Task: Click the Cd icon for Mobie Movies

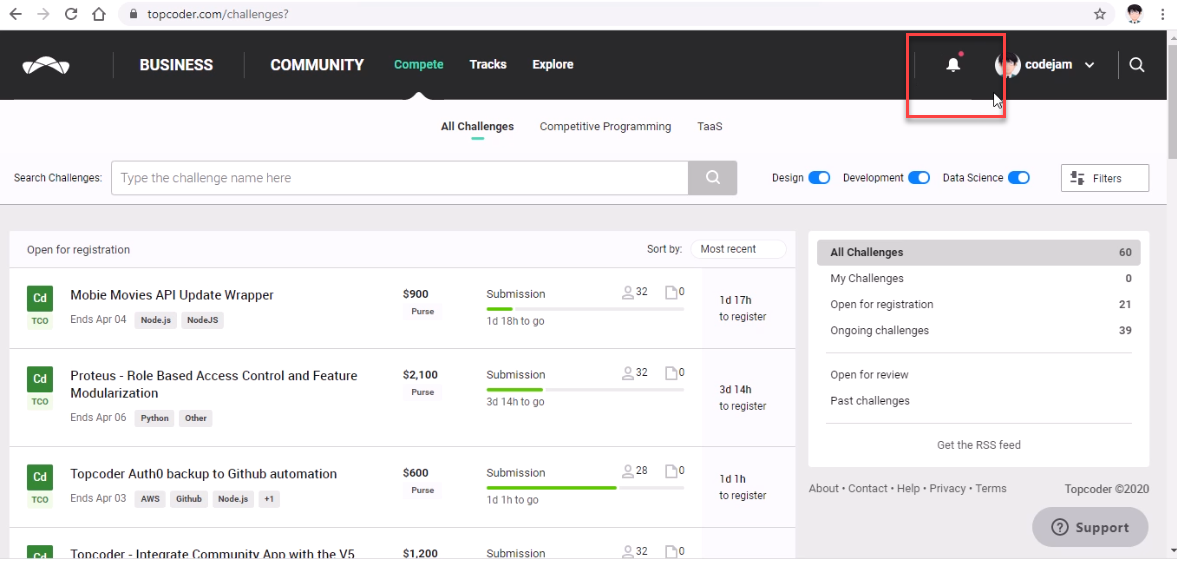Action: 41,298
